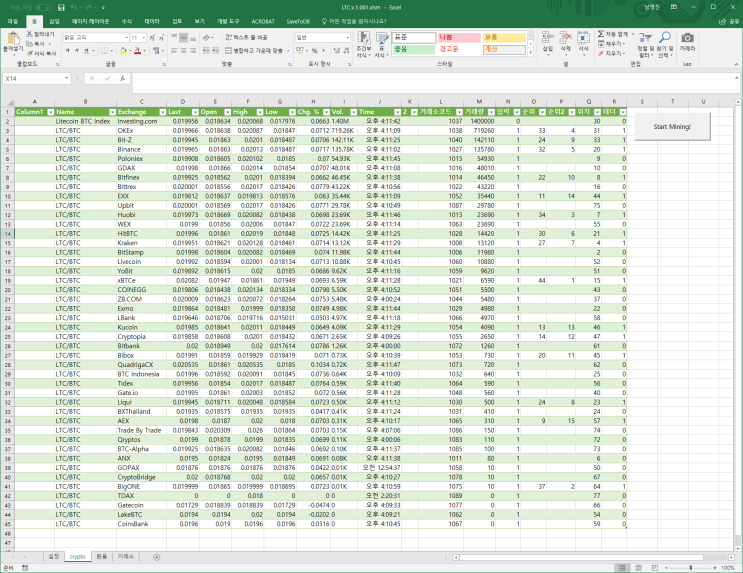Screen dimensions: 743x573
Task: Align text left icon
Action: click(174, 51)
